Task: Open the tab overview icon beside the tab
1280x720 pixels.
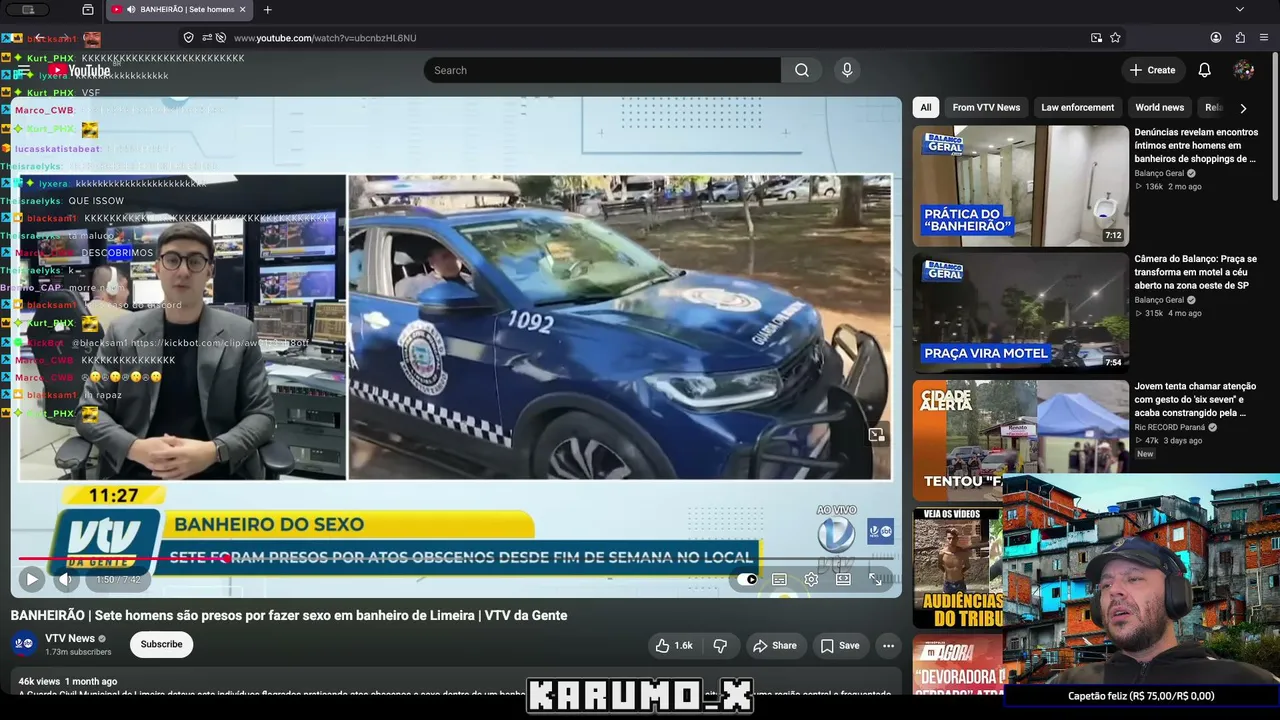Action: pyautogui.click(x=88, y=10)
